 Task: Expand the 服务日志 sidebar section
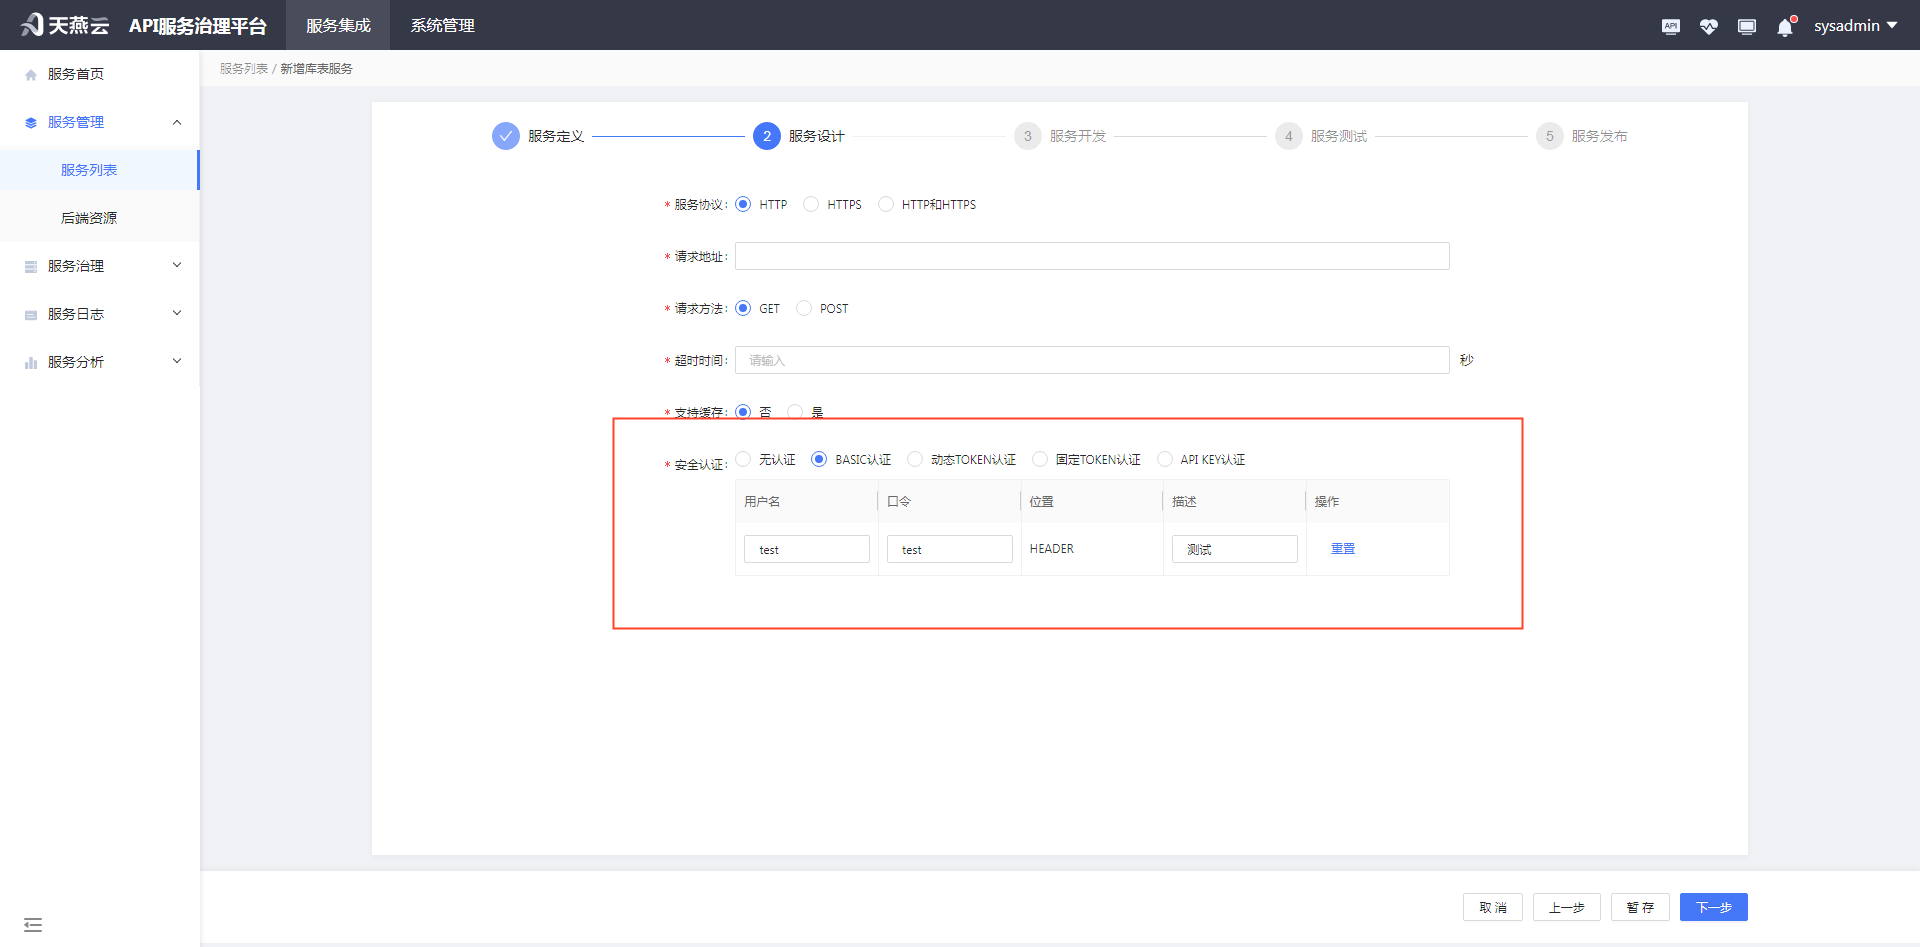[x=100, y=314]
